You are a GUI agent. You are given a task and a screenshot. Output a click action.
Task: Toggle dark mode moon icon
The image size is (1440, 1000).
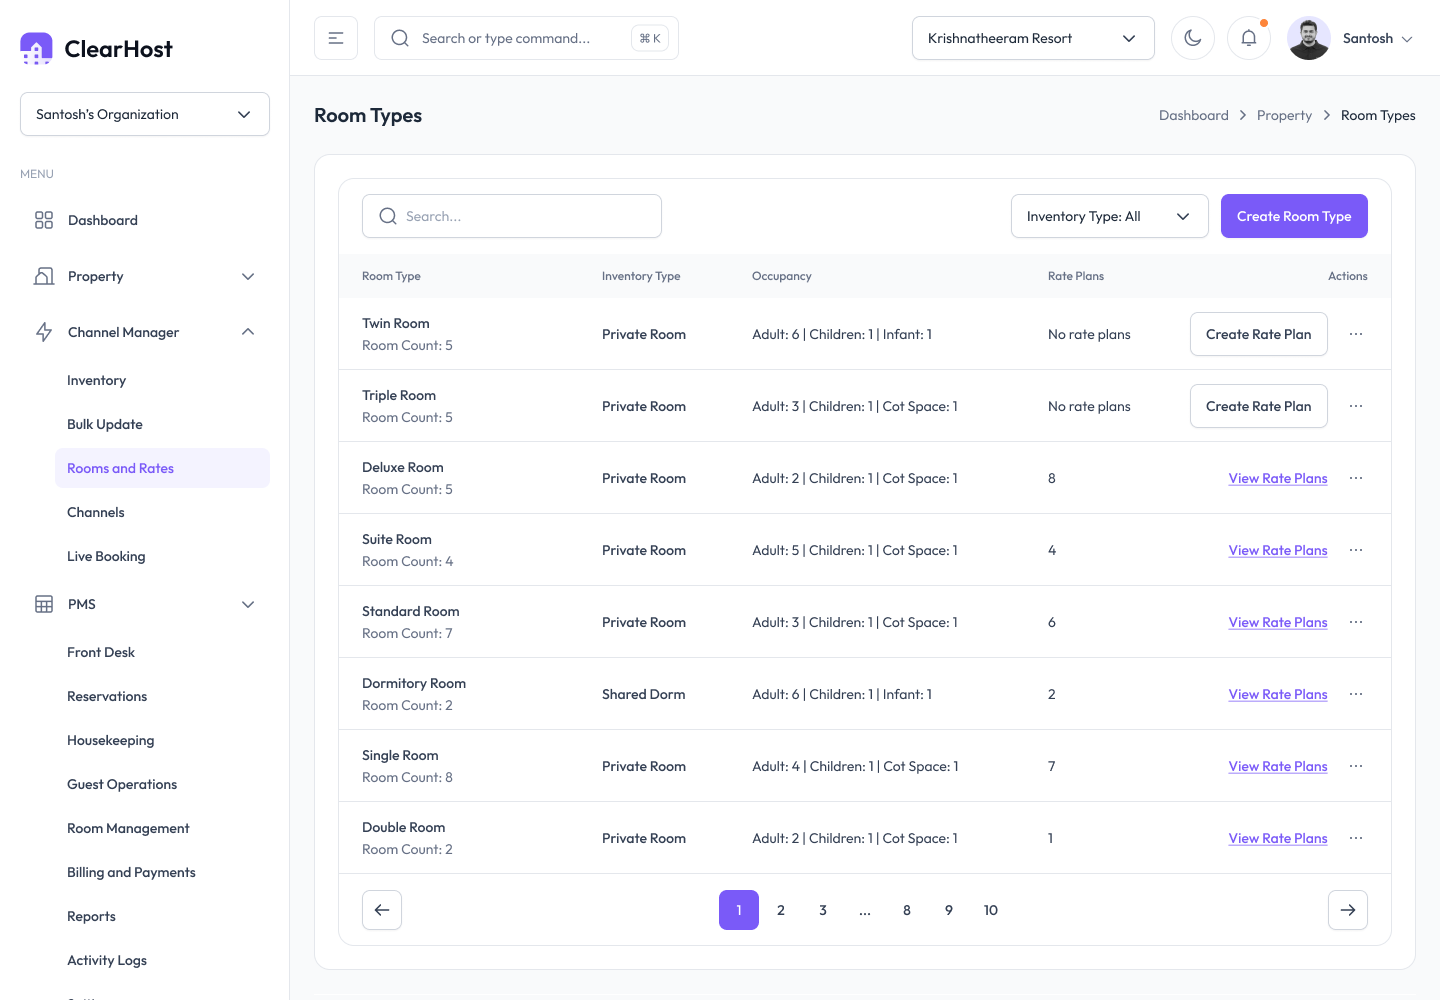1193,38
